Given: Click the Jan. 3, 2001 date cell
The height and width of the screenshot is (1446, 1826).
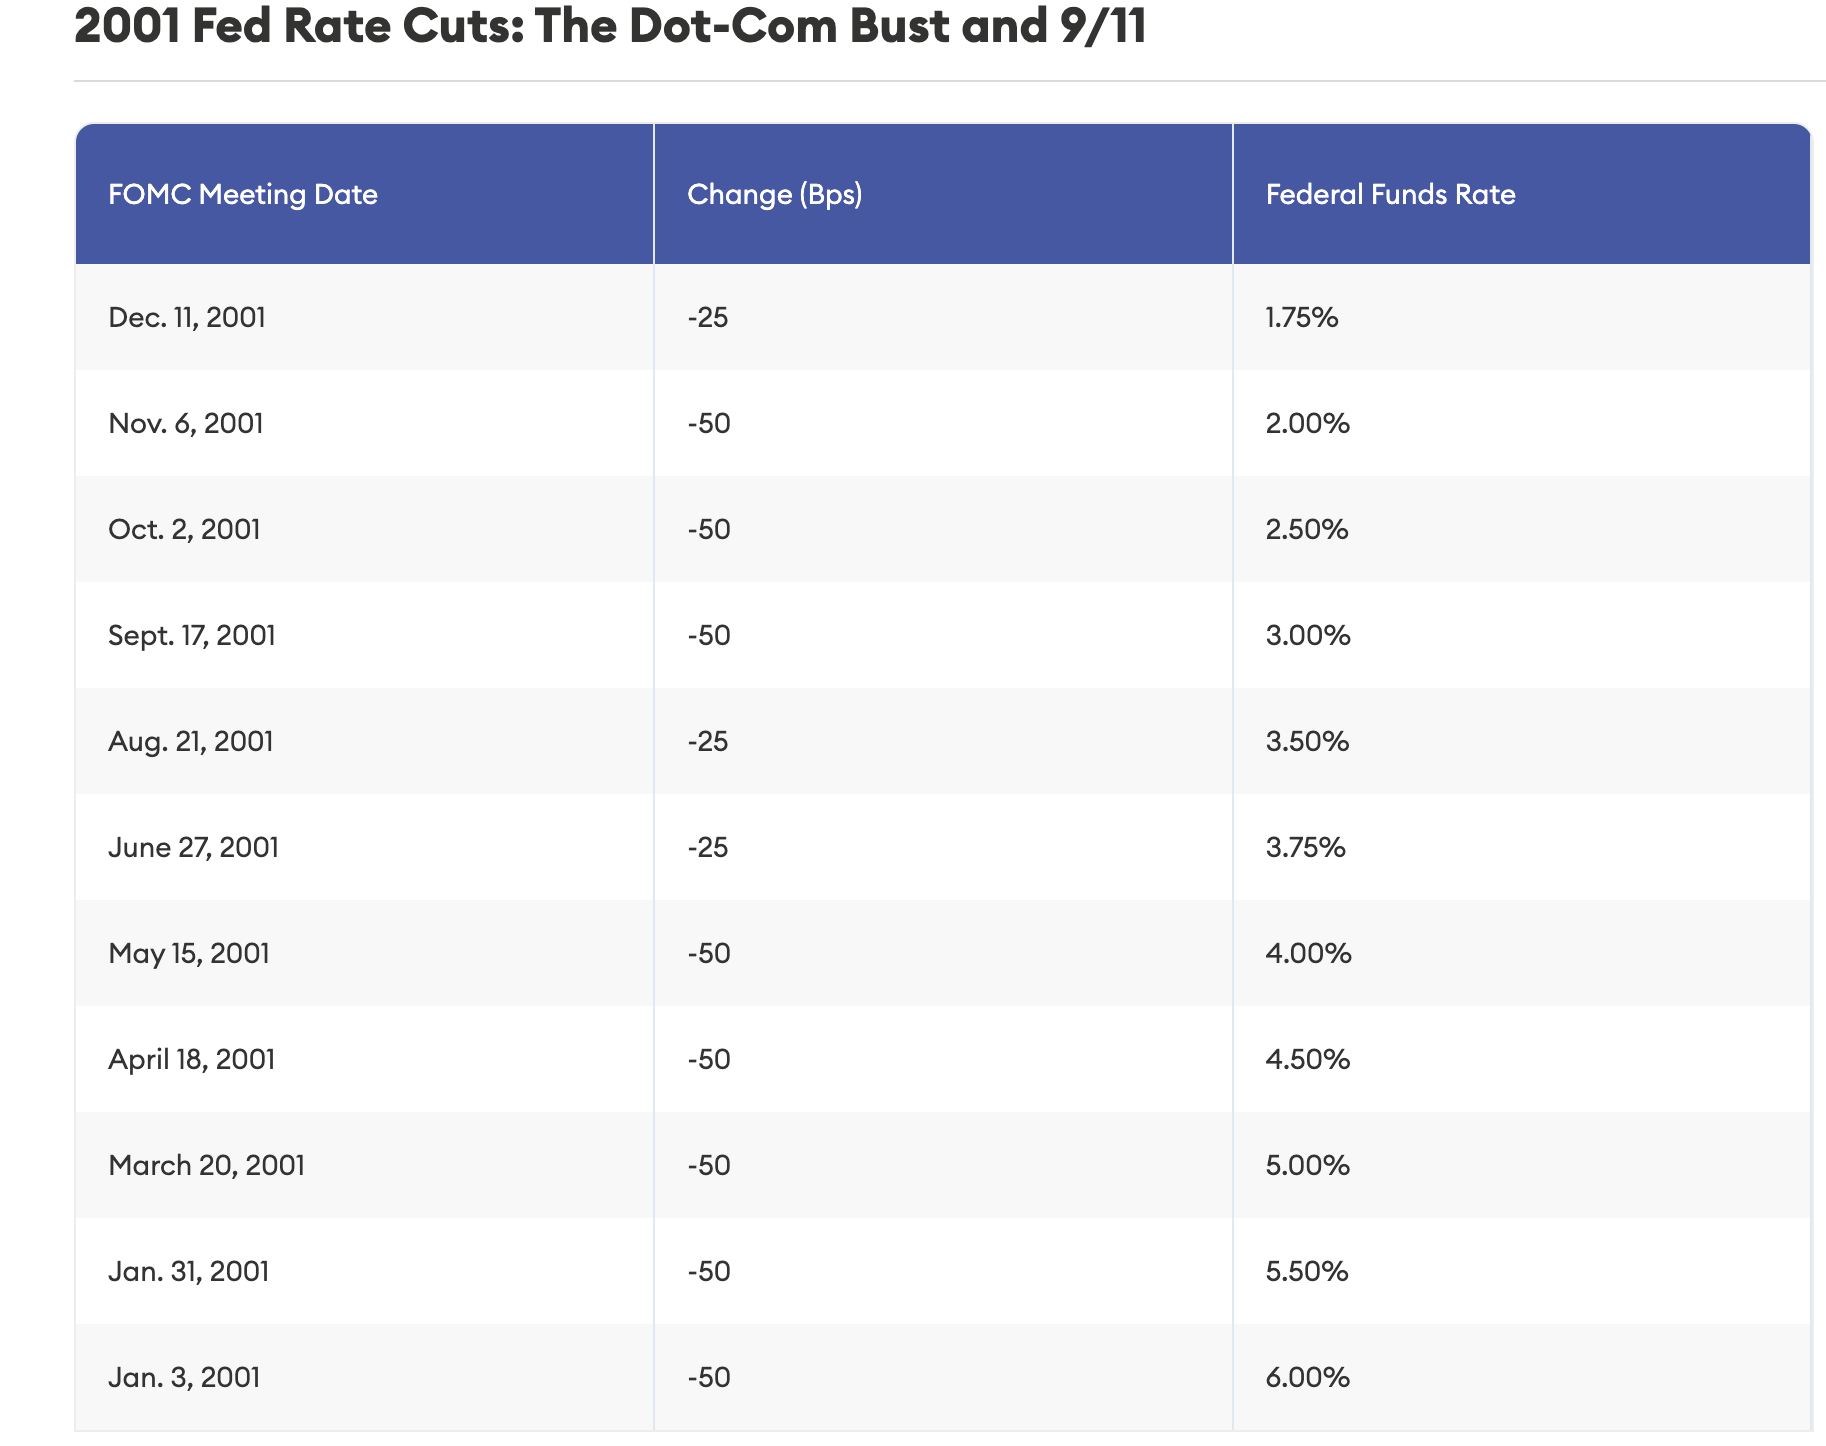Looking at the screenshot, I should 184,1378.
